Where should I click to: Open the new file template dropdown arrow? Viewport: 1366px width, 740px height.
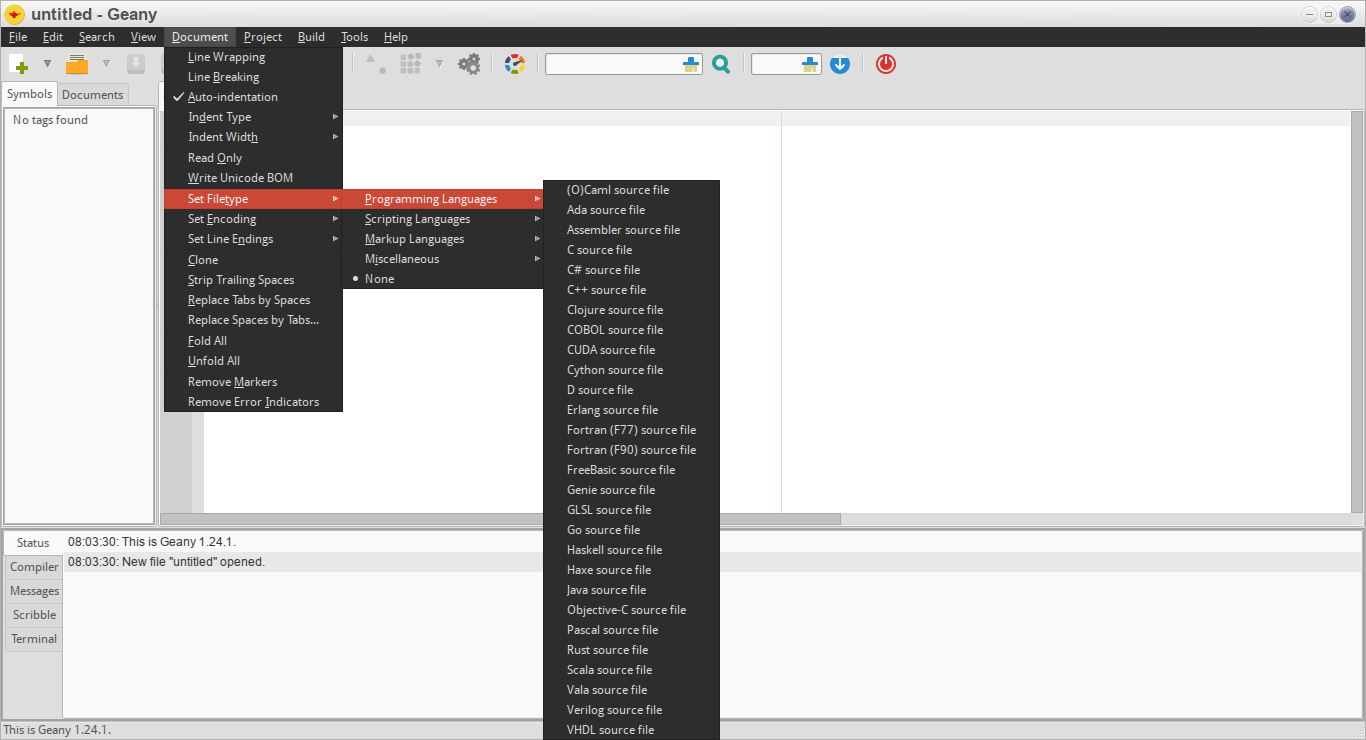click(47, 64)
